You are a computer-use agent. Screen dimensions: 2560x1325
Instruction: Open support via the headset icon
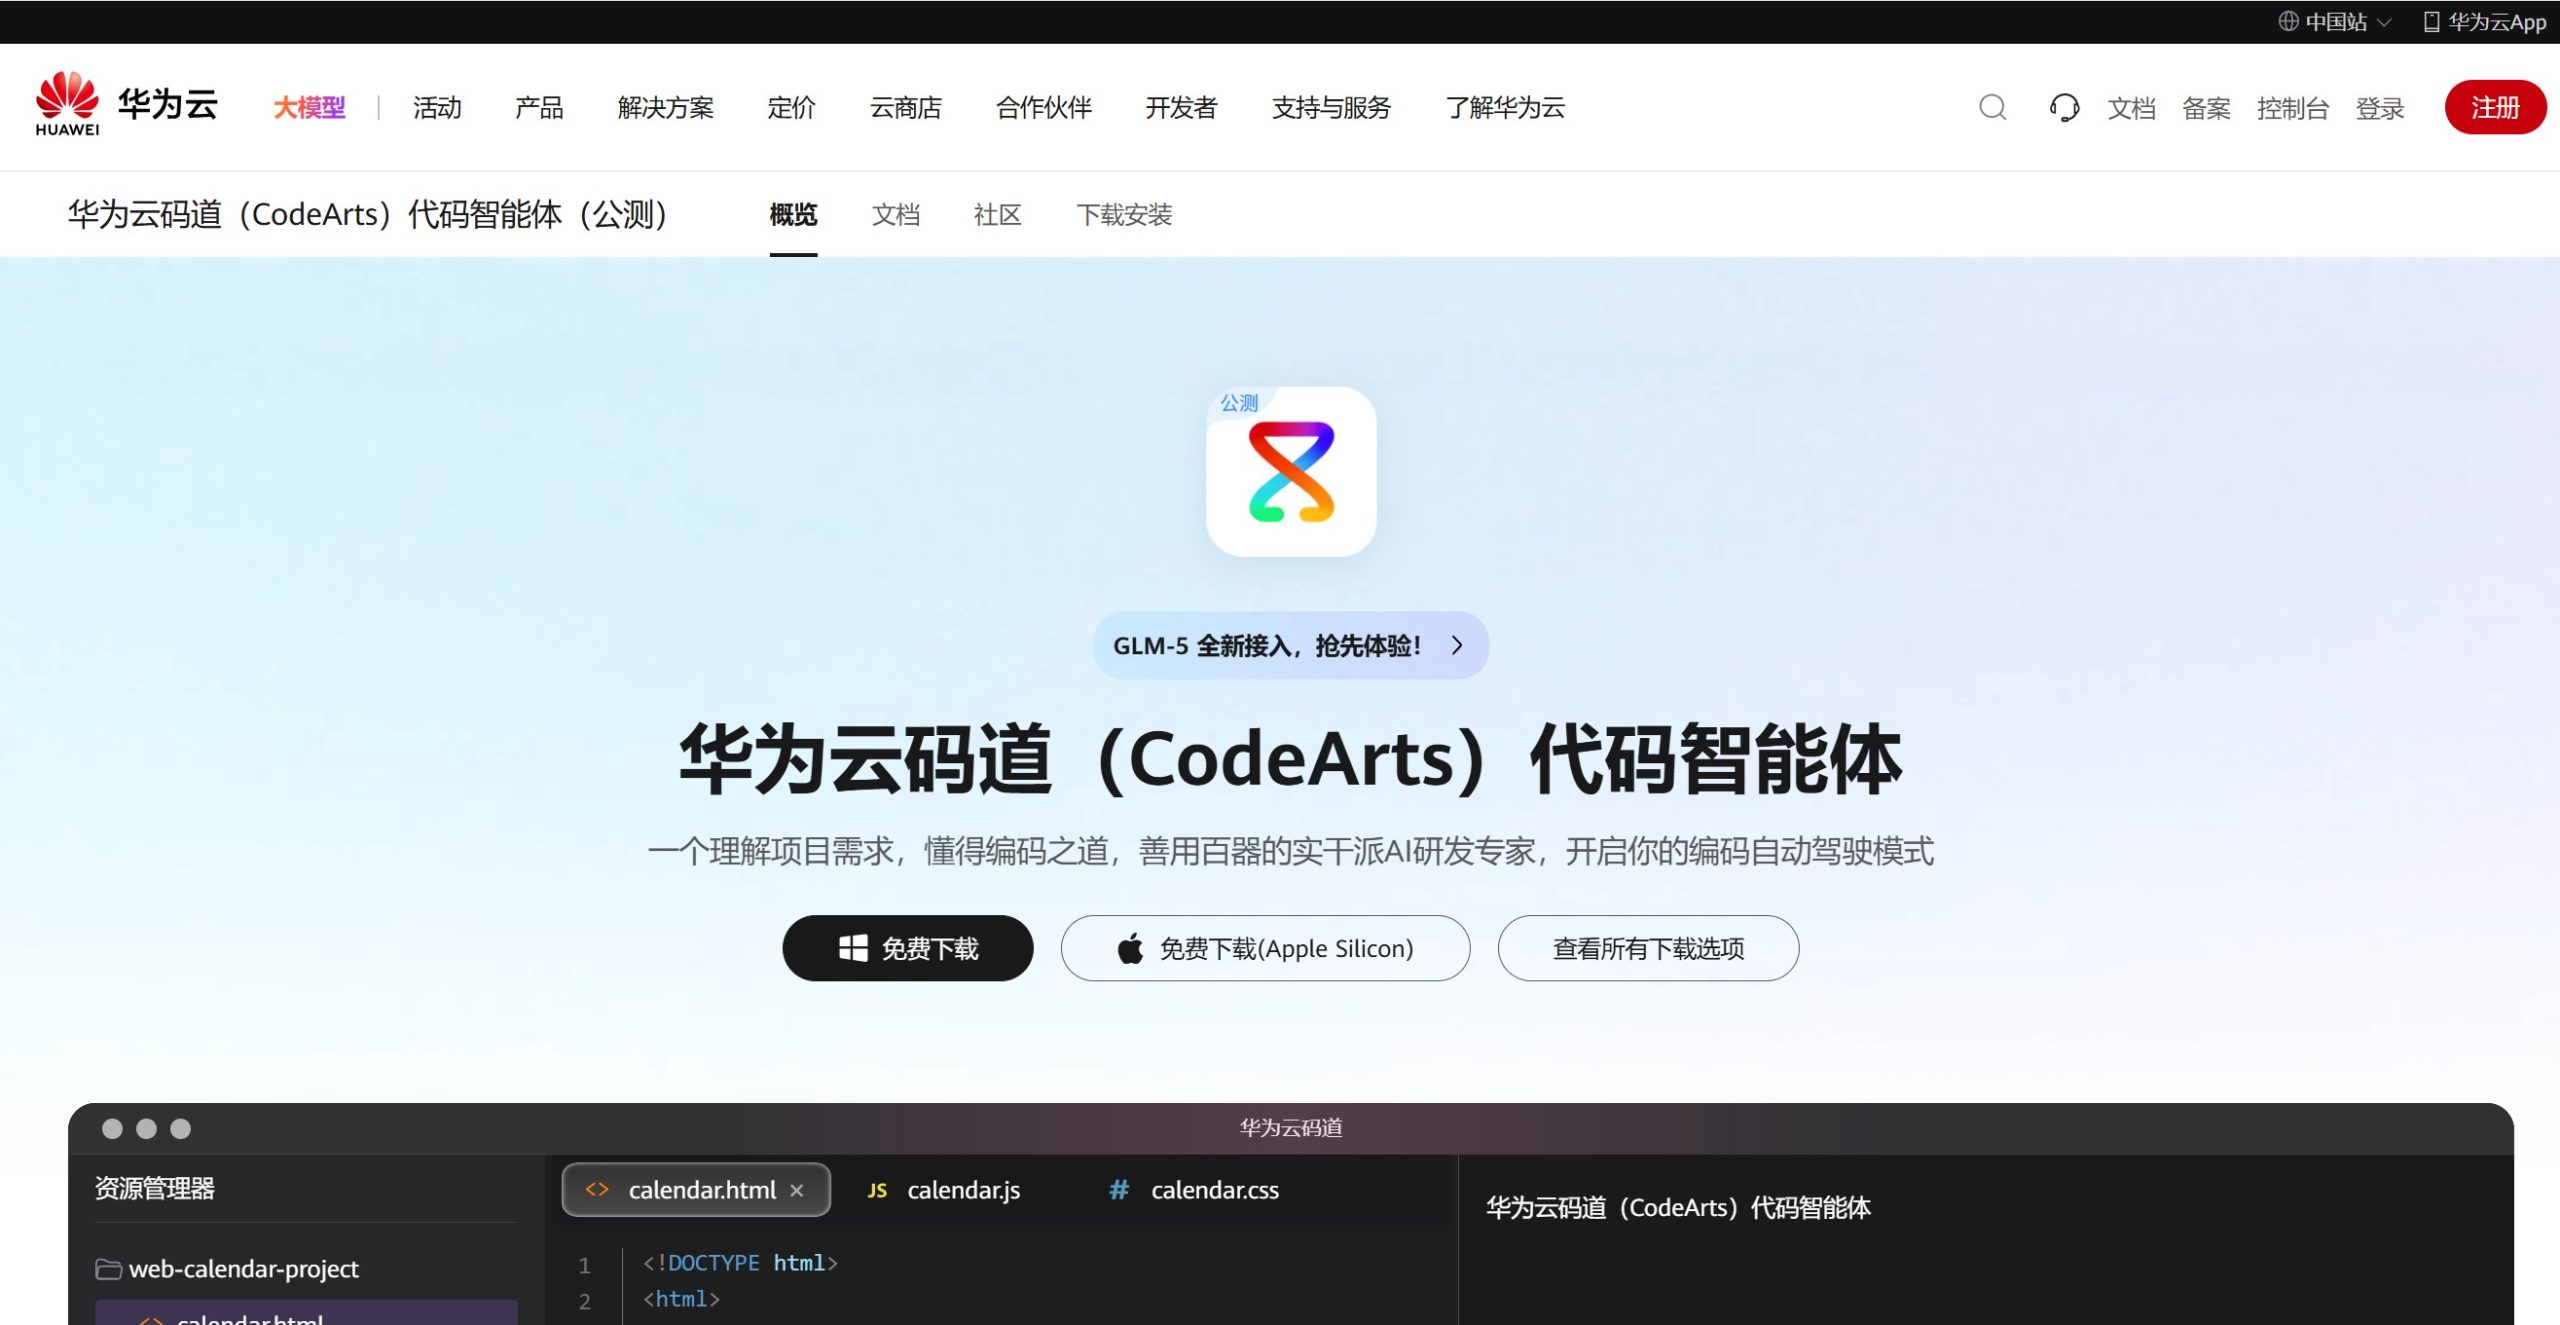click(x=2065, y=107)
